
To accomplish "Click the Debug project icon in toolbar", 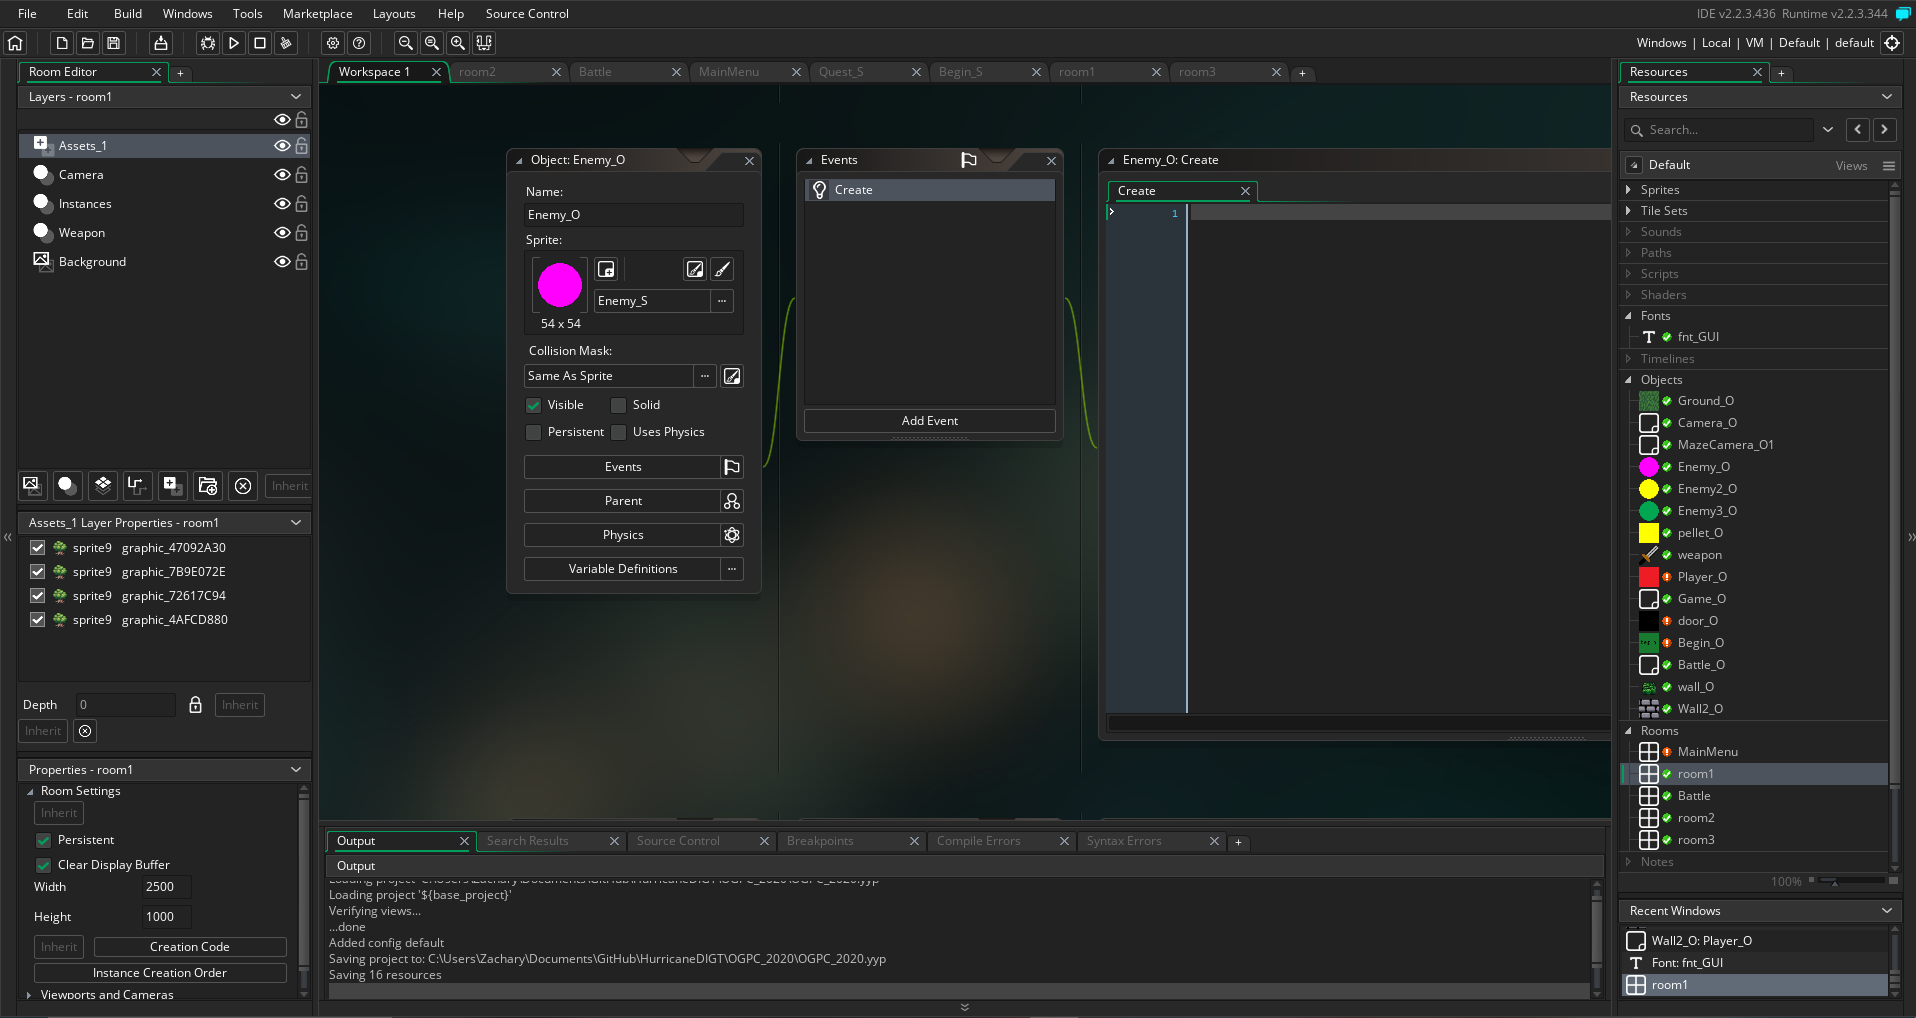I will 207,43.
